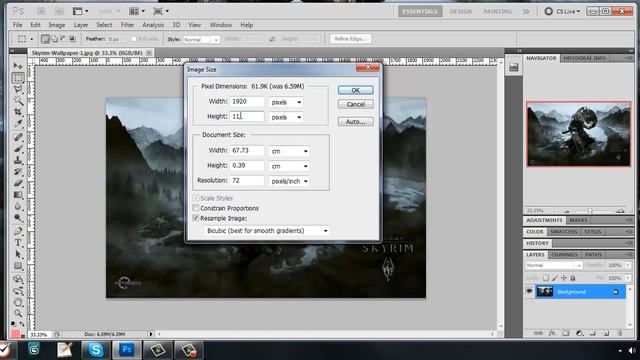This screenshot has height=360, width=640.
Task: Toggle the Lock image pixels brush icon
Action: click(555, 278)
